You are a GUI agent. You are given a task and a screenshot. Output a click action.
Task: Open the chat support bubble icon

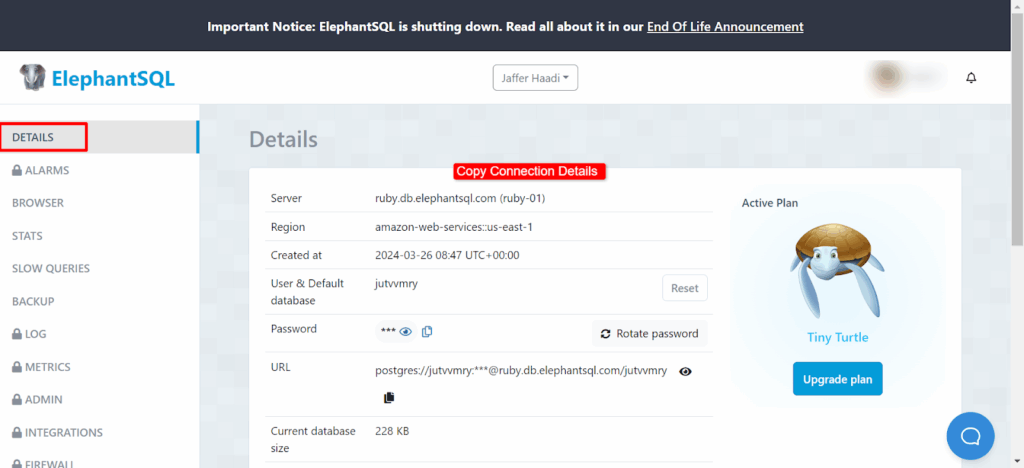click(970, 436)
